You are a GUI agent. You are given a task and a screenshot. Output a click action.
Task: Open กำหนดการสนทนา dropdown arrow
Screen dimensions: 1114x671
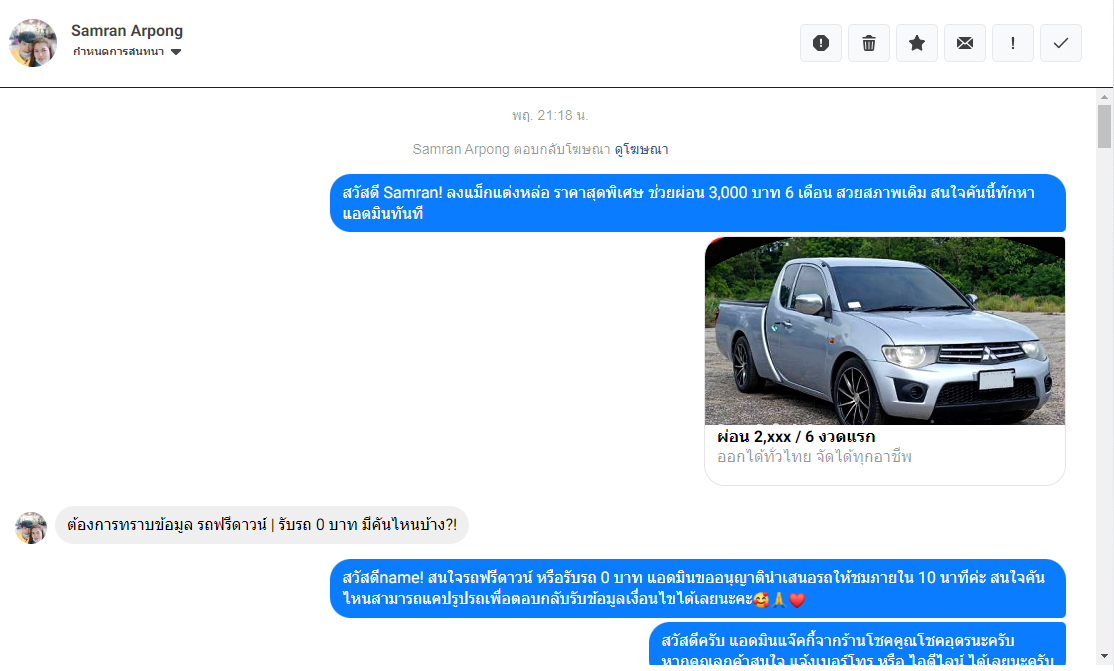point(176,52)
